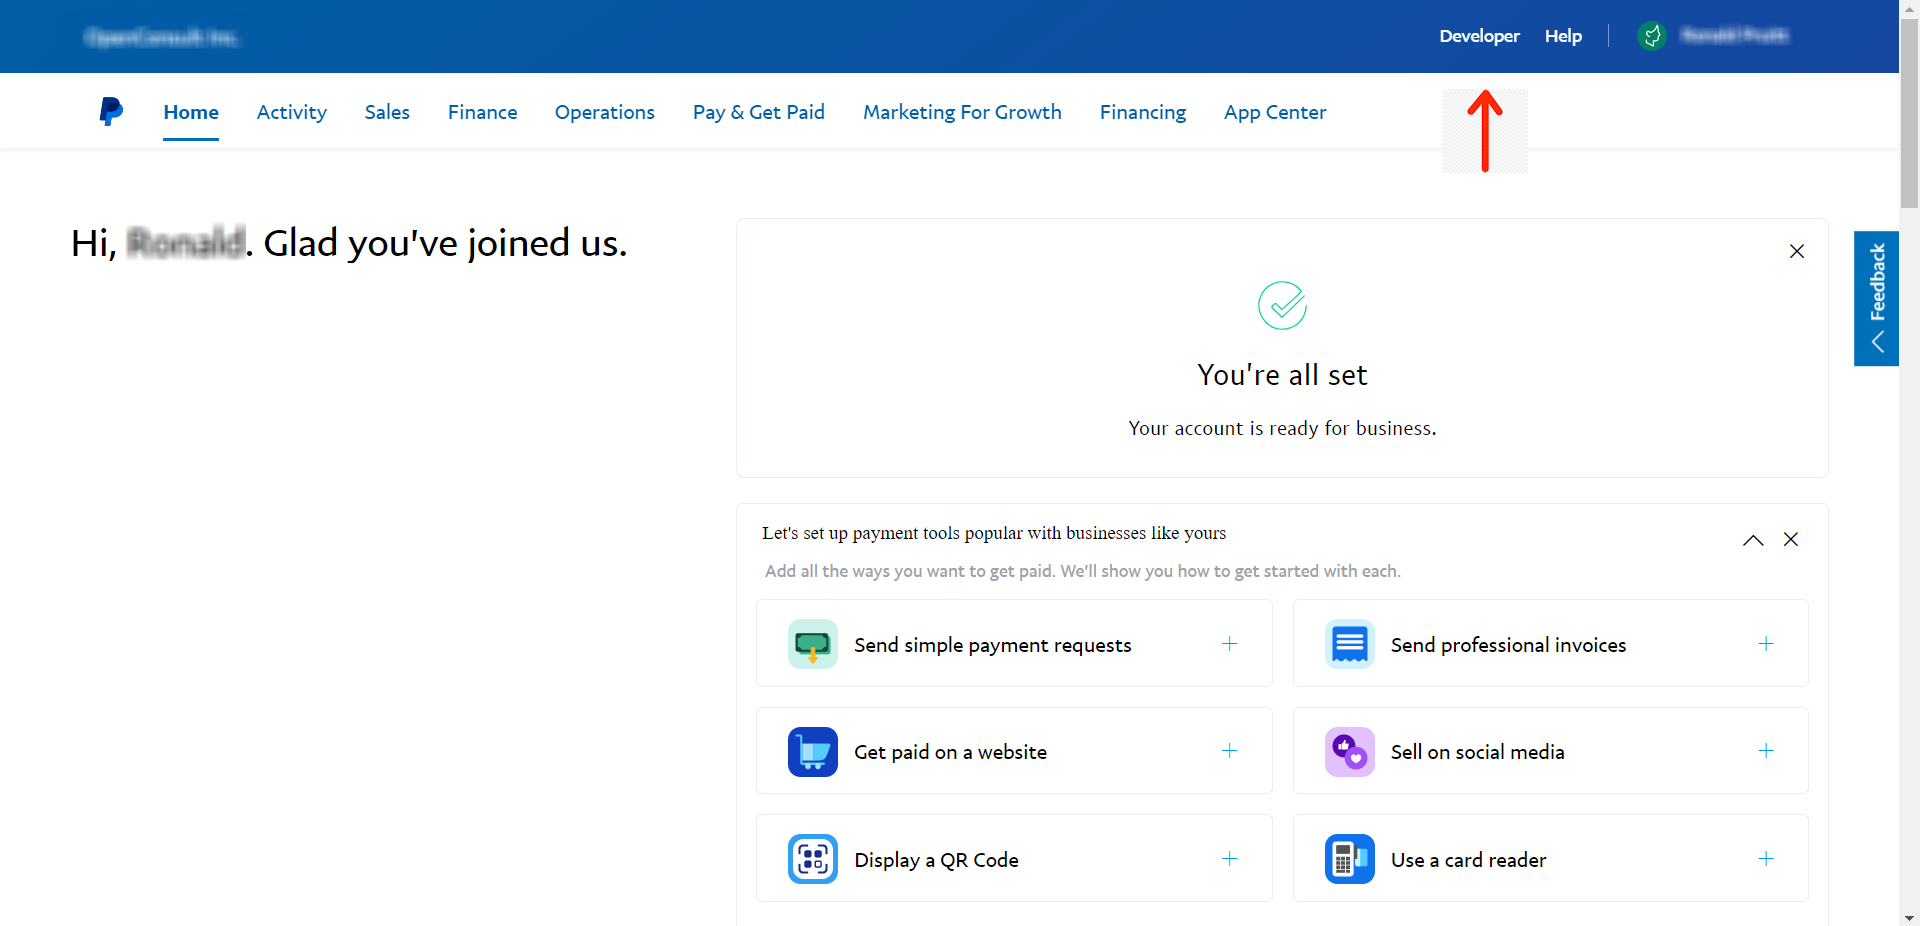
Task: Click the QR Code icon
Action: coord(812,859)
